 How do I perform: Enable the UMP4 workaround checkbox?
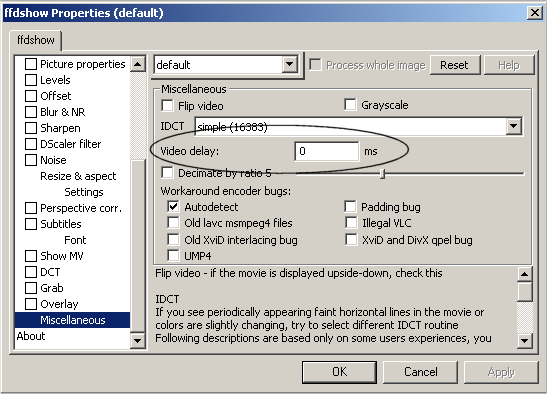[x=173, y=256]
